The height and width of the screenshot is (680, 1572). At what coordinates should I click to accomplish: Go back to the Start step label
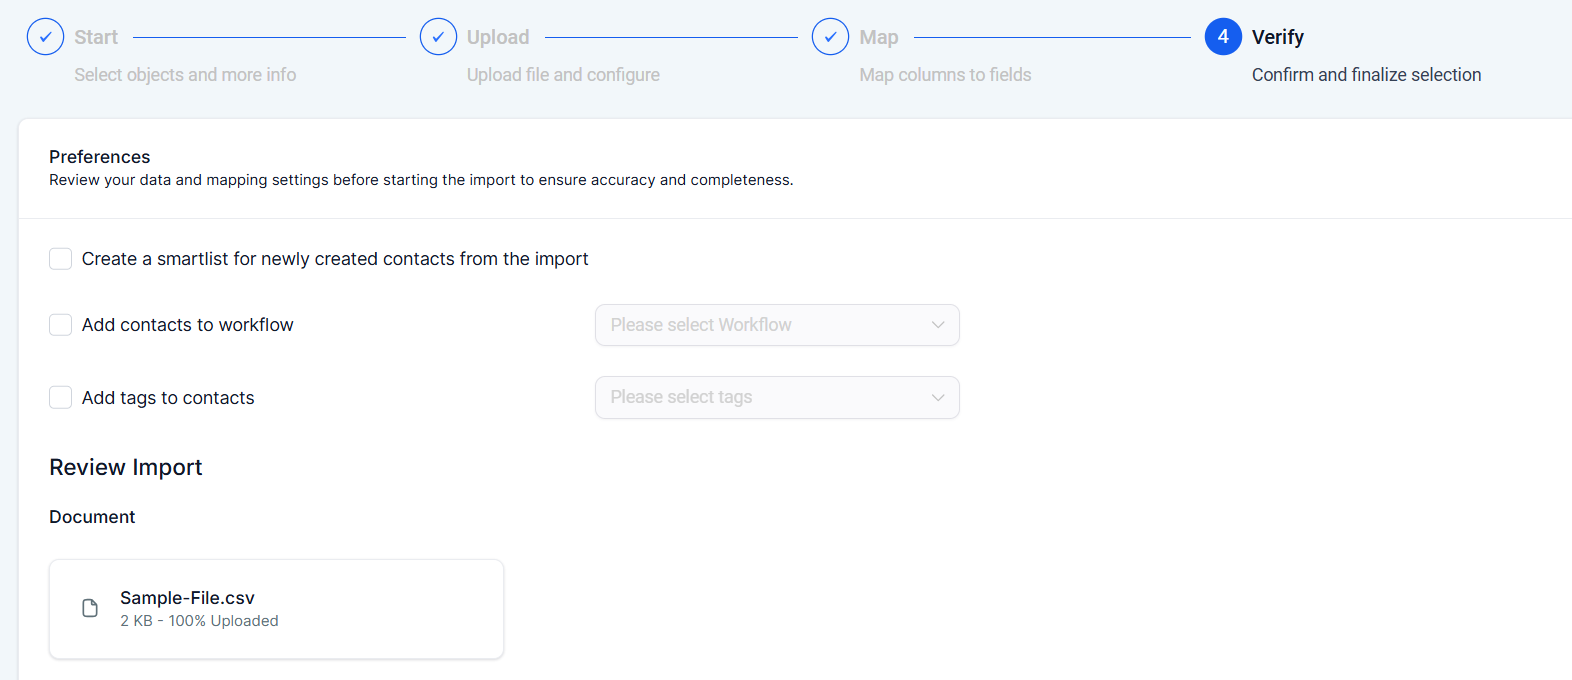[x=96, y=37]
